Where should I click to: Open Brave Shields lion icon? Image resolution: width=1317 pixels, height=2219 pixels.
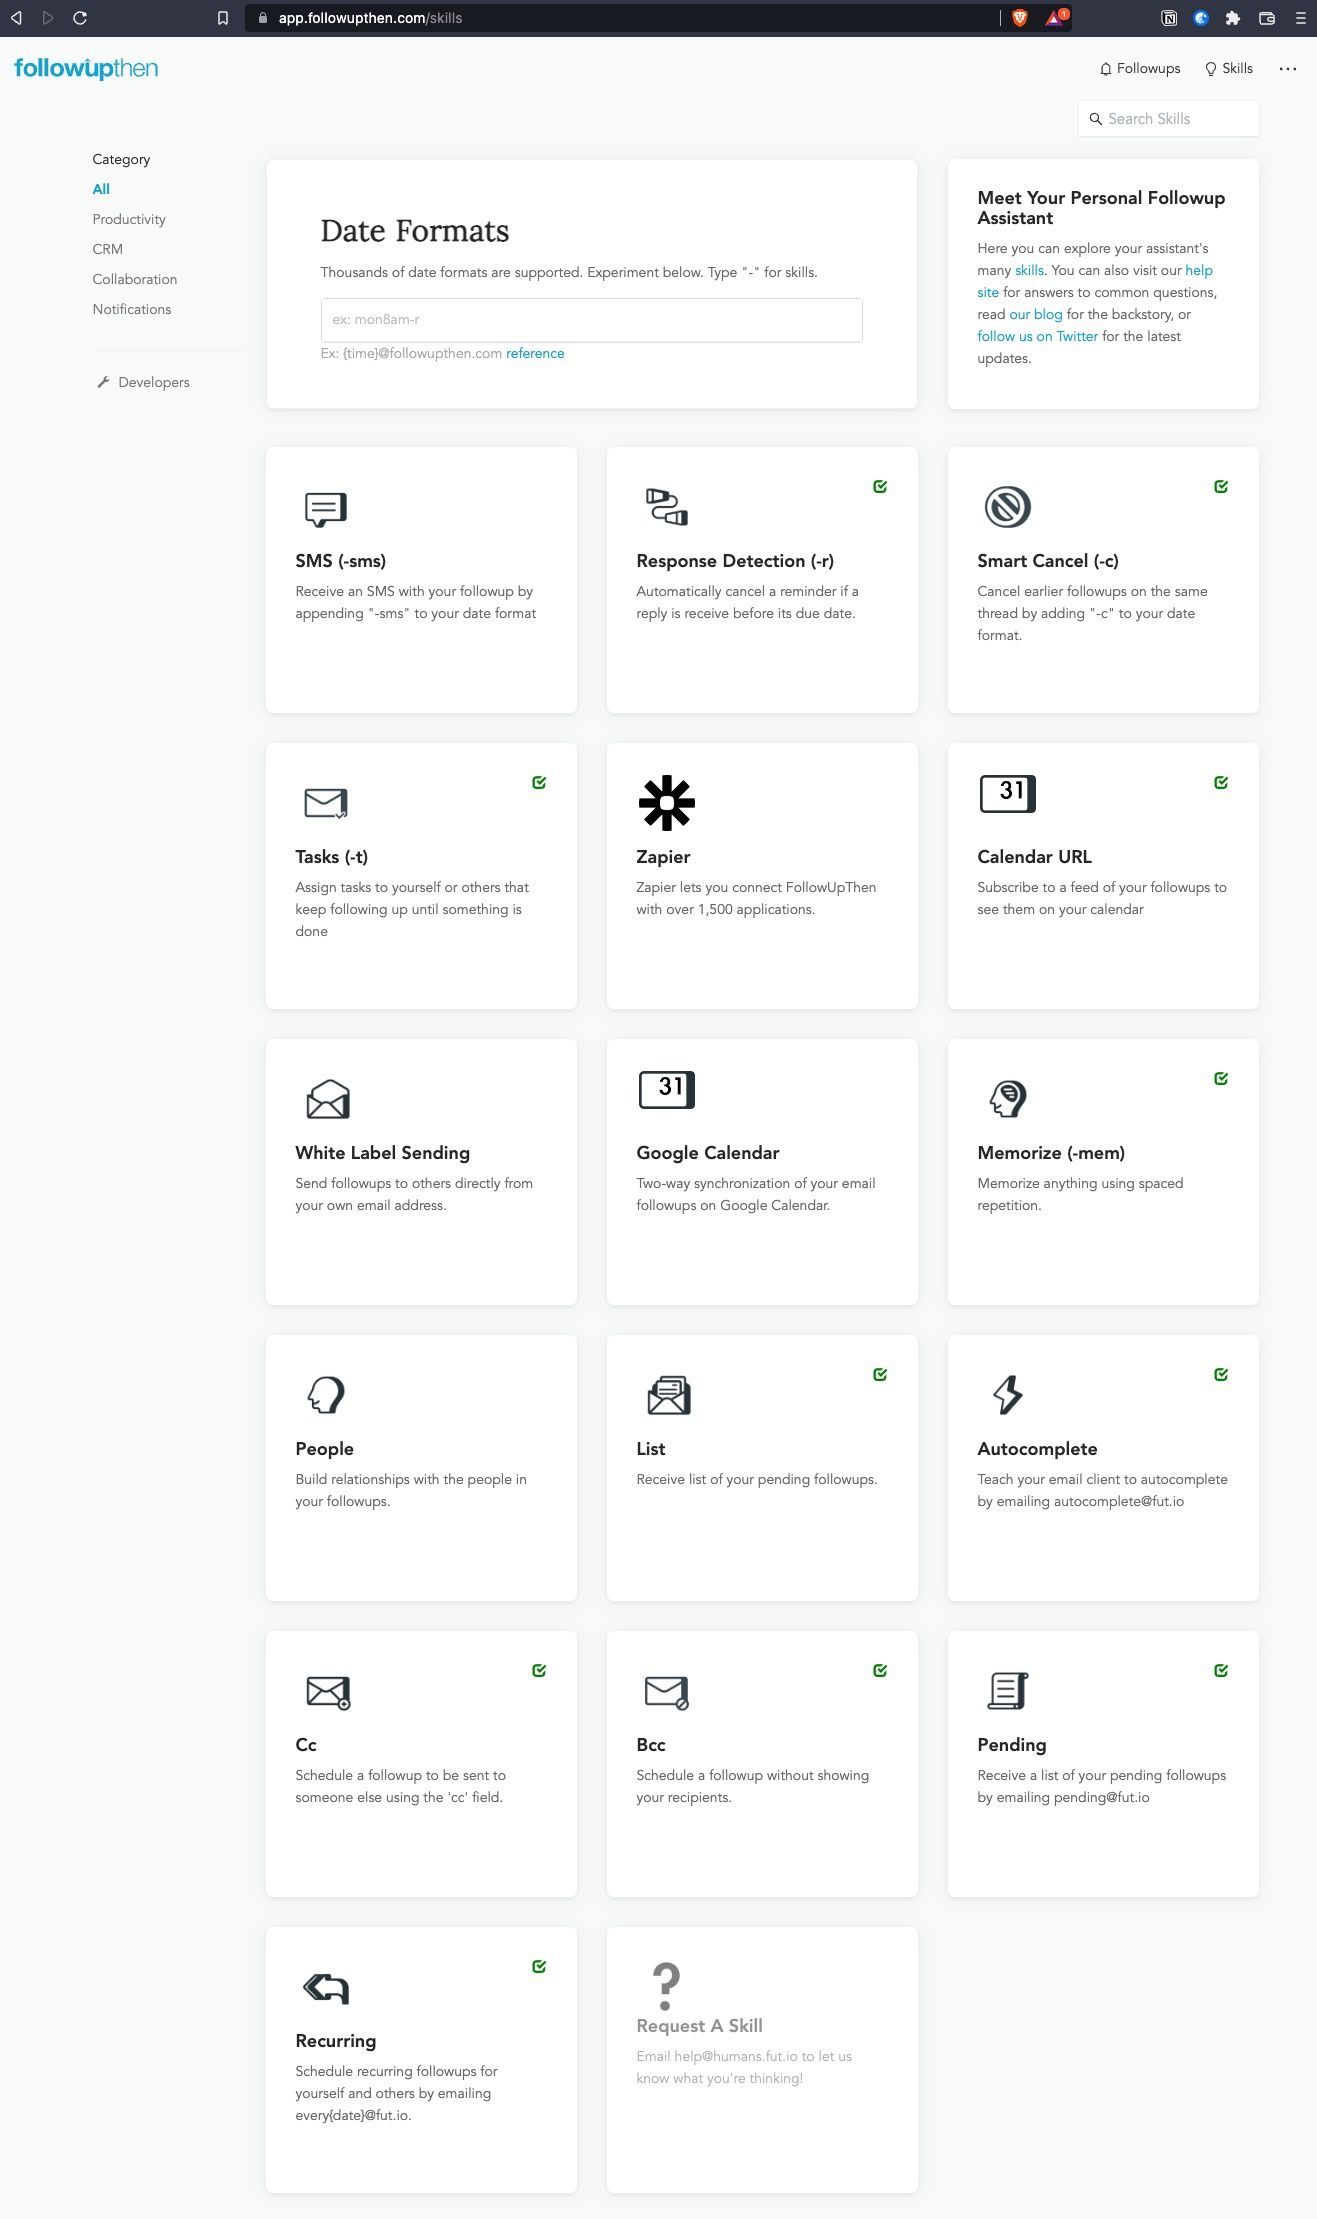1020,18
